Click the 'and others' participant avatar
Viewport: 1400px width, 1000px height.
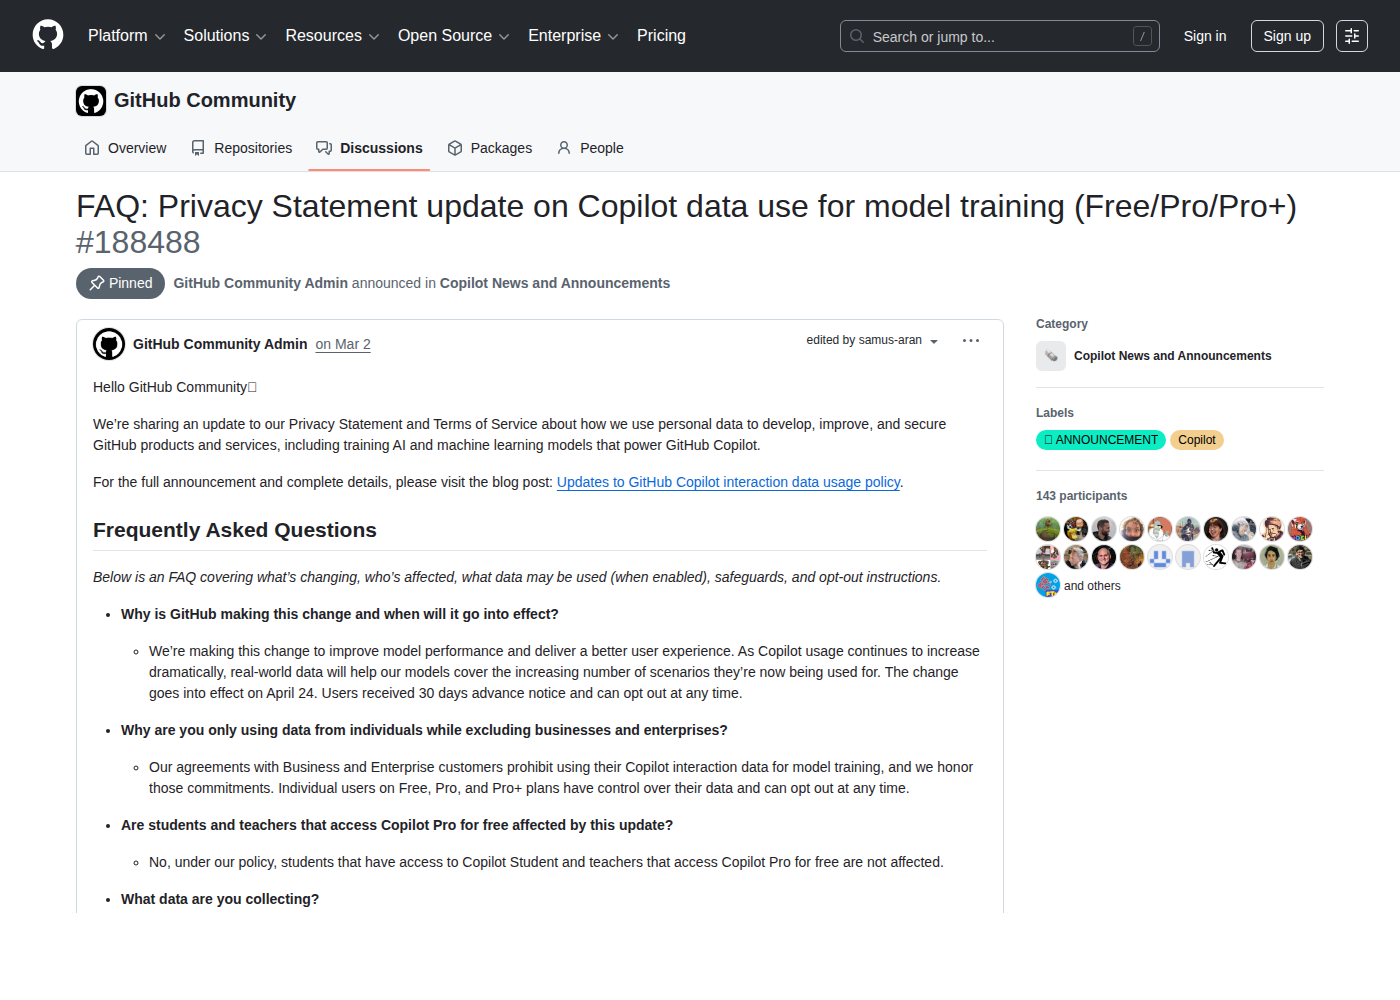pos(1047,585)
